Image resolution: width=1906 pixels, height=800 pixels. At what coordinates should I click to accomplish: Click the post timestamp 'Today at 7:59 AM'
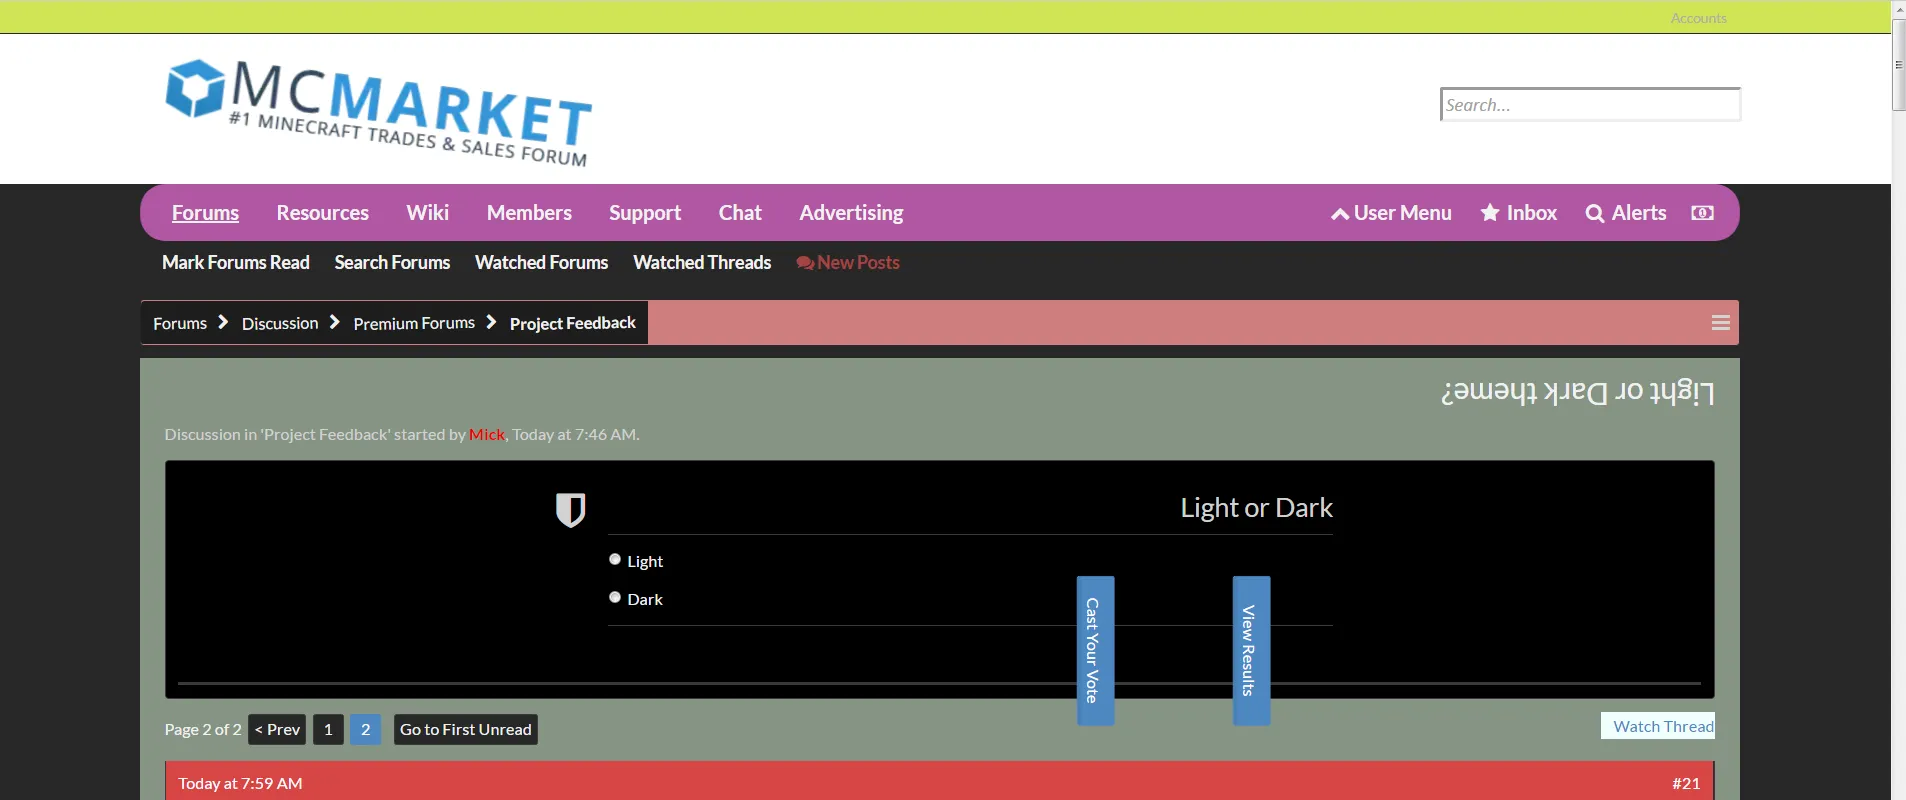pos(240,783)
